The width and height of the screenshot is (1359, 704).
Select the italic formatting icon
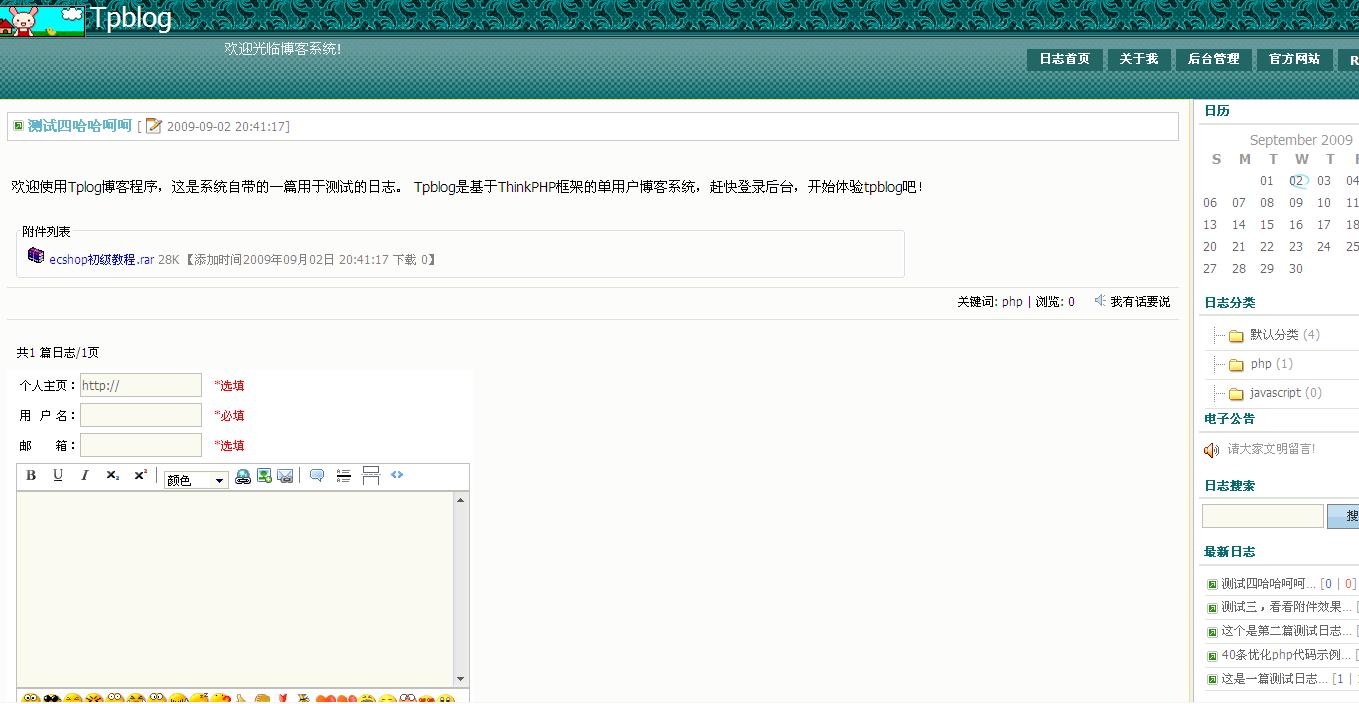click(84, 475)
